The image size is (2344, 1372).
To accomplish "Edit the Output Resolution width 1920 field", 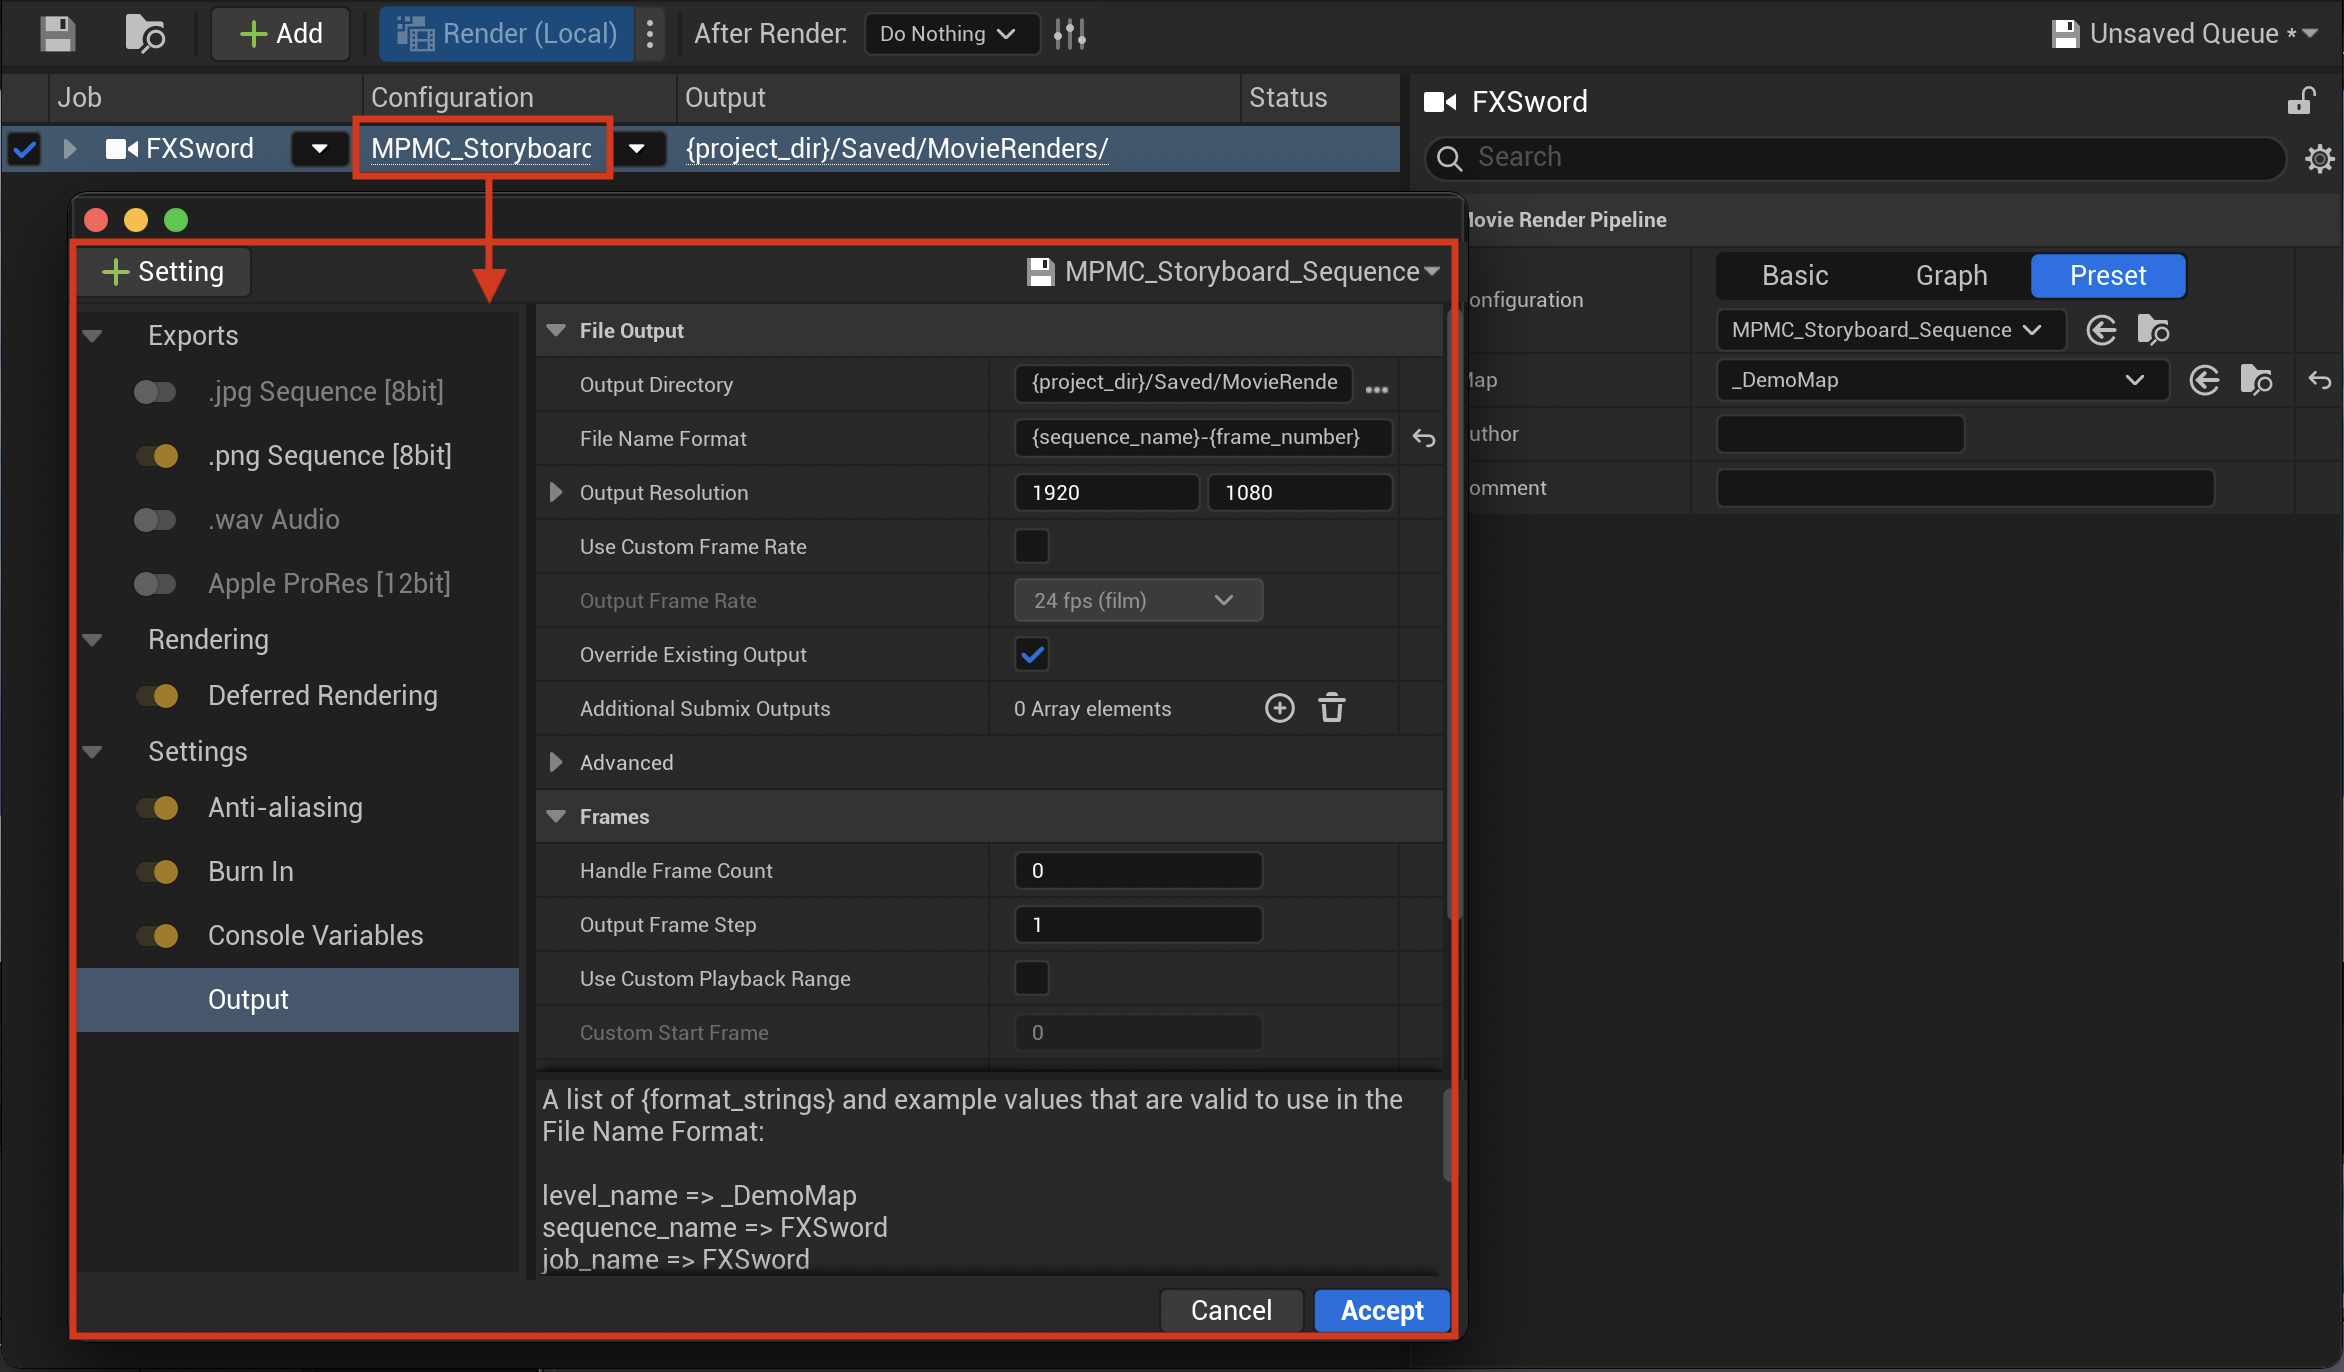I will click(x=1106, y=492).
